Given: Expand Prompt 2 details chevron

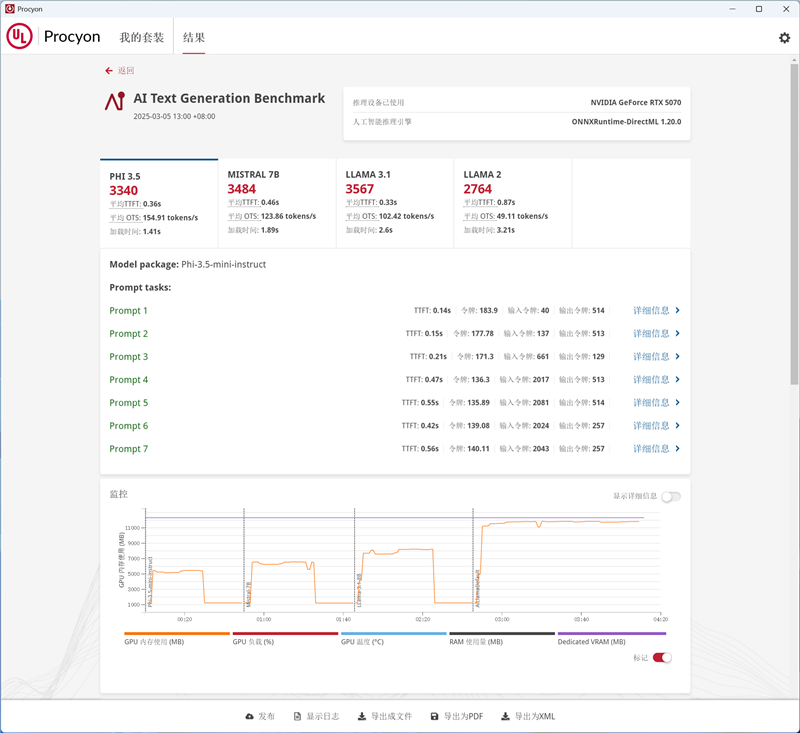Looking at the screenshot, I should click(x=678, y=333).
